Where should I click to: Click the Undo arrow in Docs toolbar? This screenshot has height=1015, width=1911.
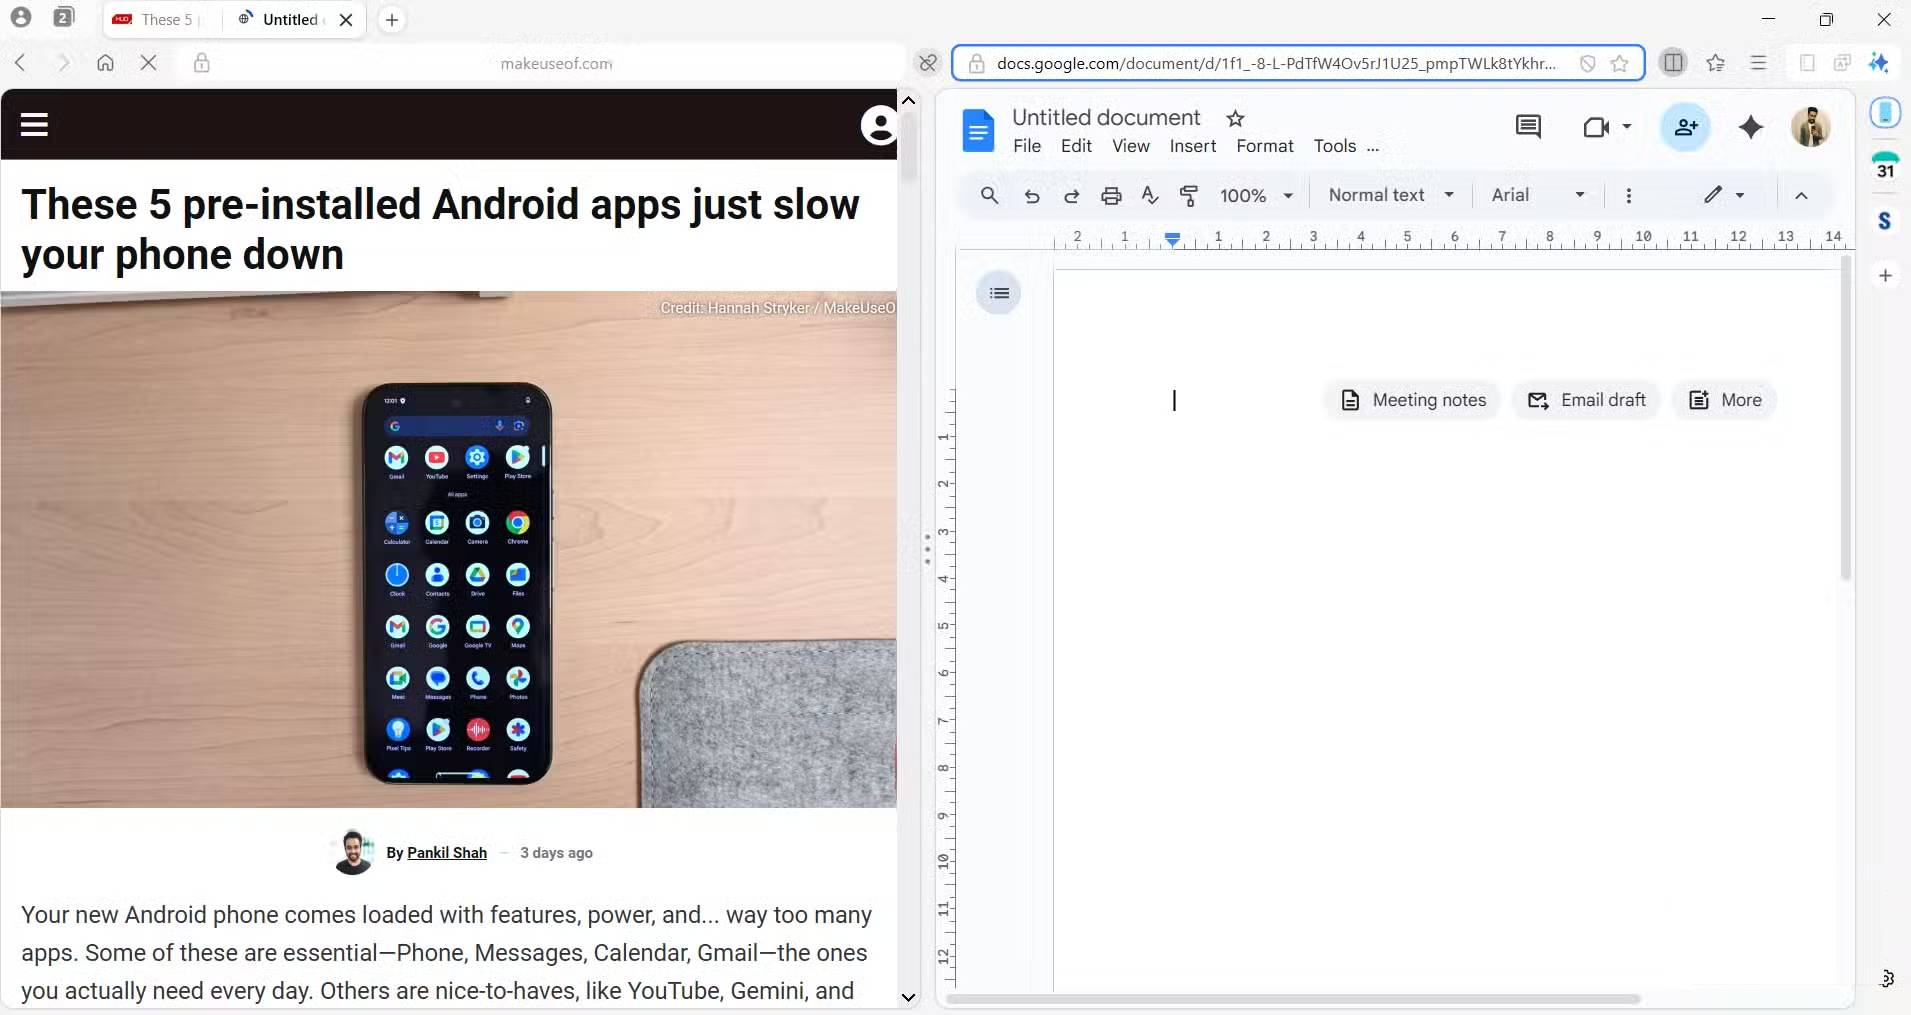click(1031, 196)
